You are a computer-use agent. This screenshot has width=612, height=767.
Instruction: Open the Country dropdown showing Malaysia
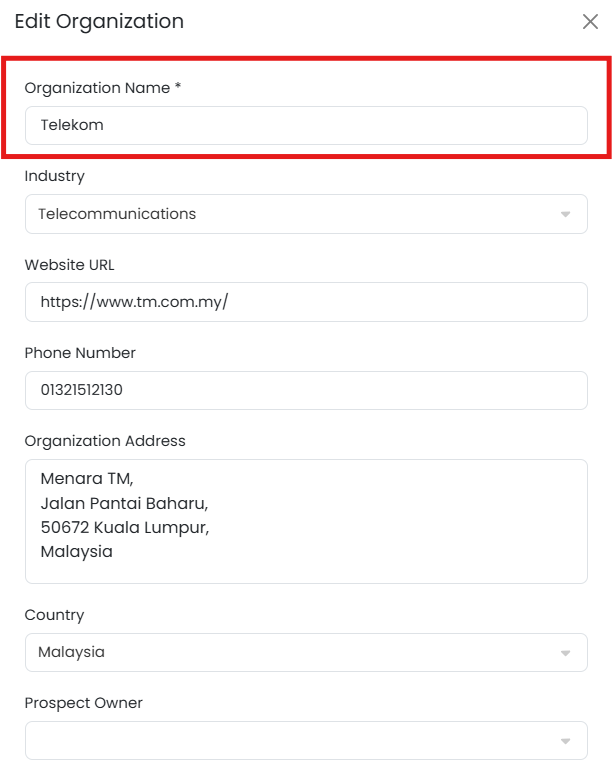[x=295, y=652]
